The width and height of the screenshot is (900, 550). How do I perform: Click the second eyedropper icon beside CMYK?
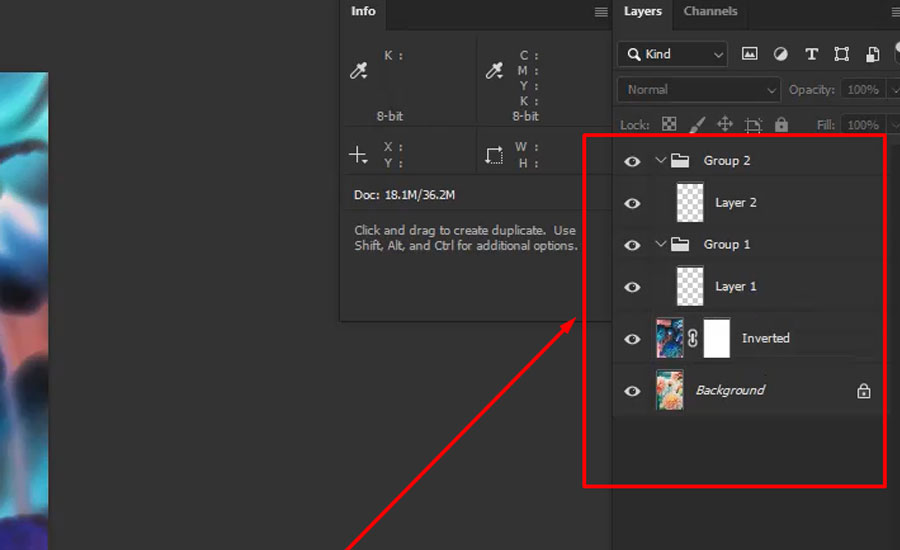[x=494, y=71]
